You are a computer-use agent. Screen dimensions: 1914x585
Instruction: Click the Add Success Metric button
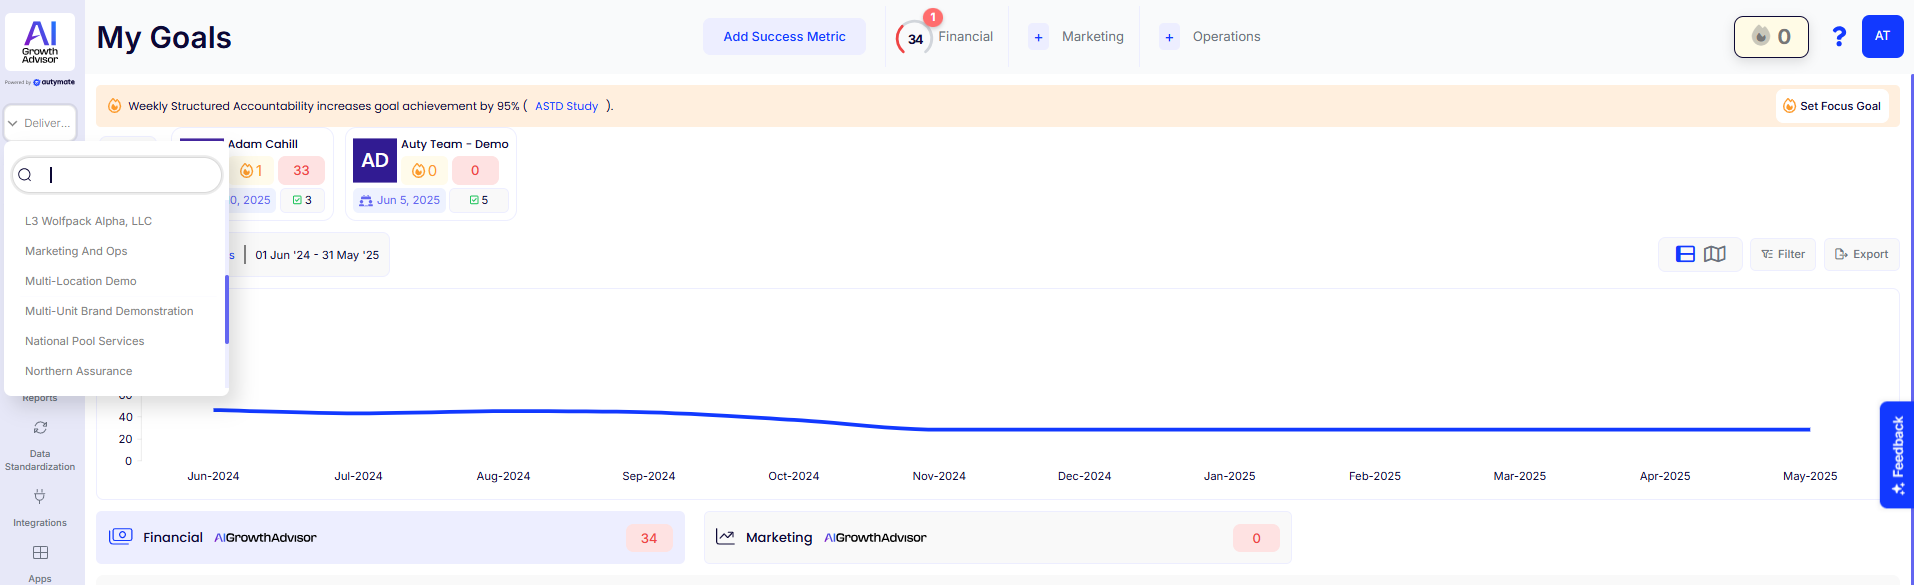(784, 37)
